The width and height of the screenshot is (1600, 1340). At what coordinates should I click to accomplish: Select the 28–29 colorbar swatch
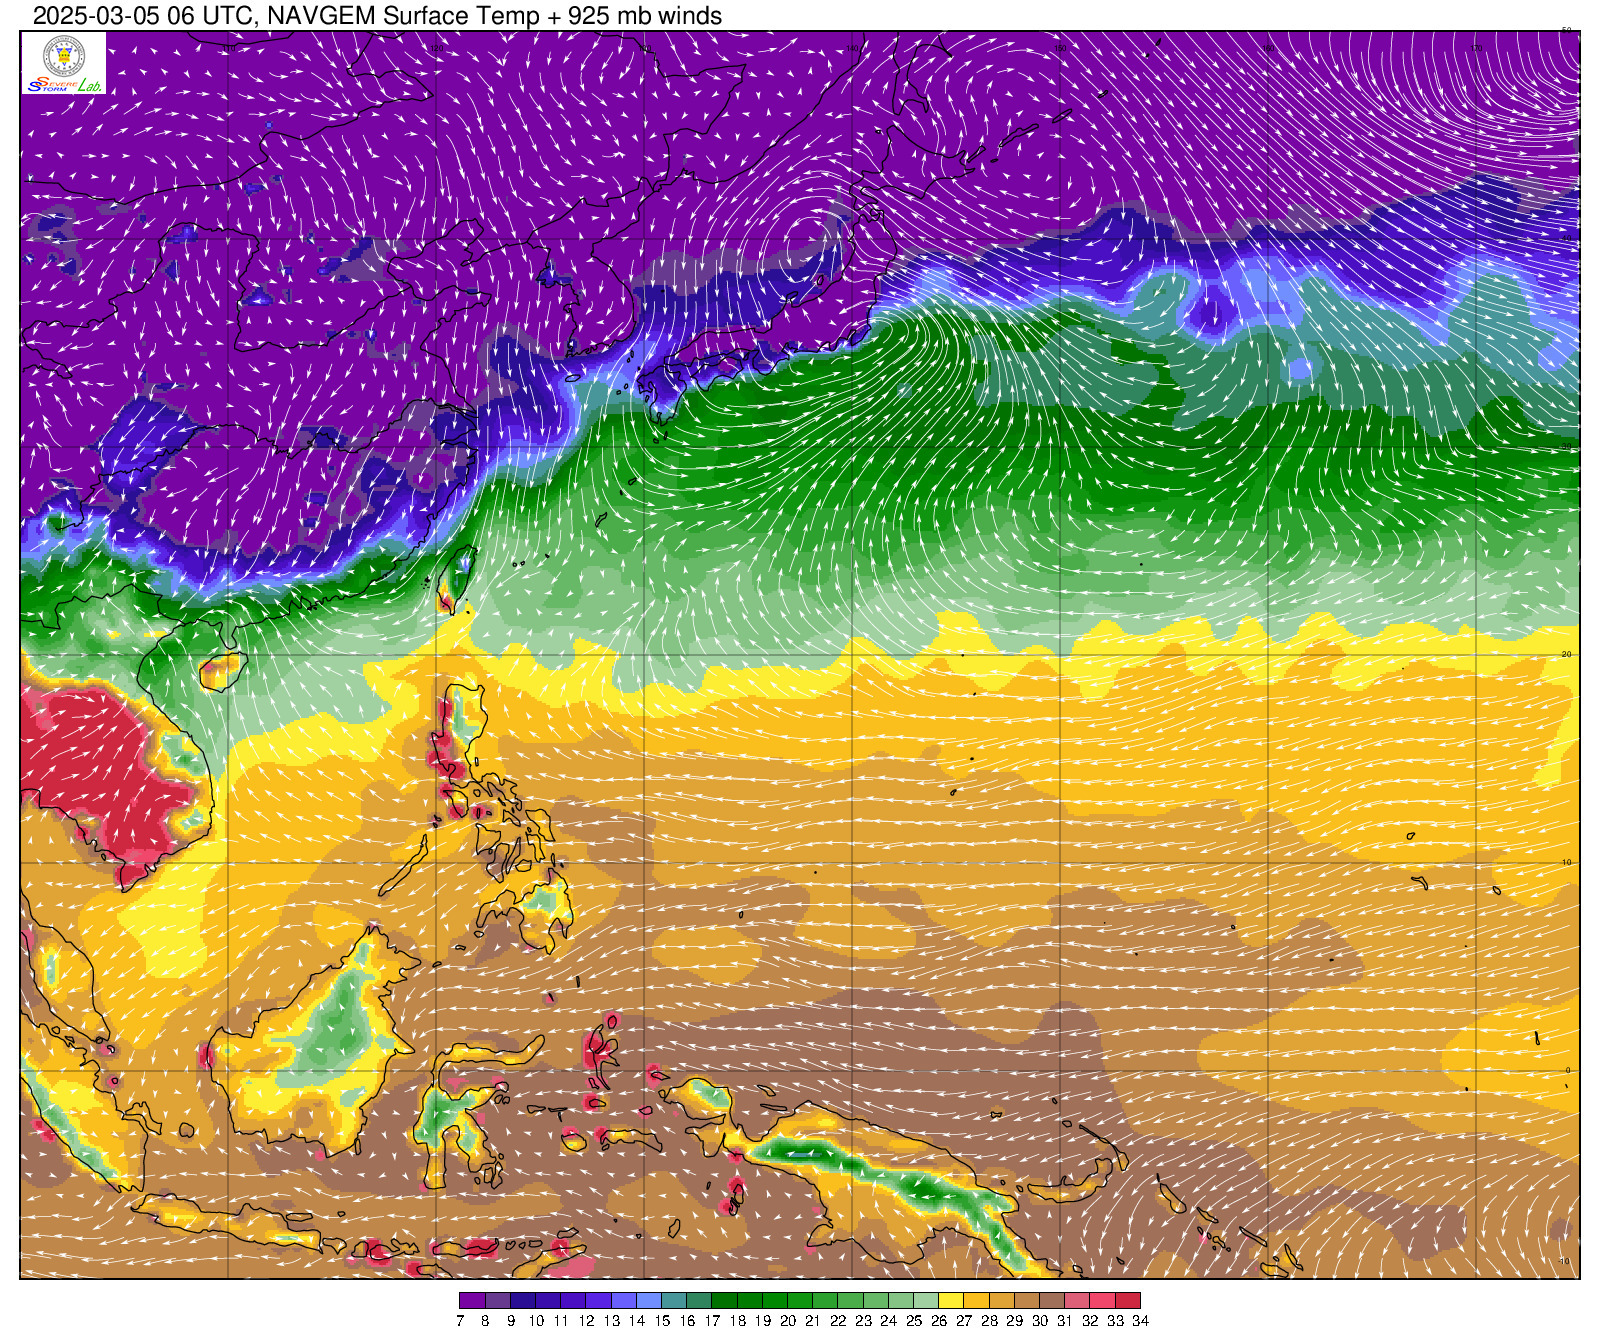[1002, 1300]
